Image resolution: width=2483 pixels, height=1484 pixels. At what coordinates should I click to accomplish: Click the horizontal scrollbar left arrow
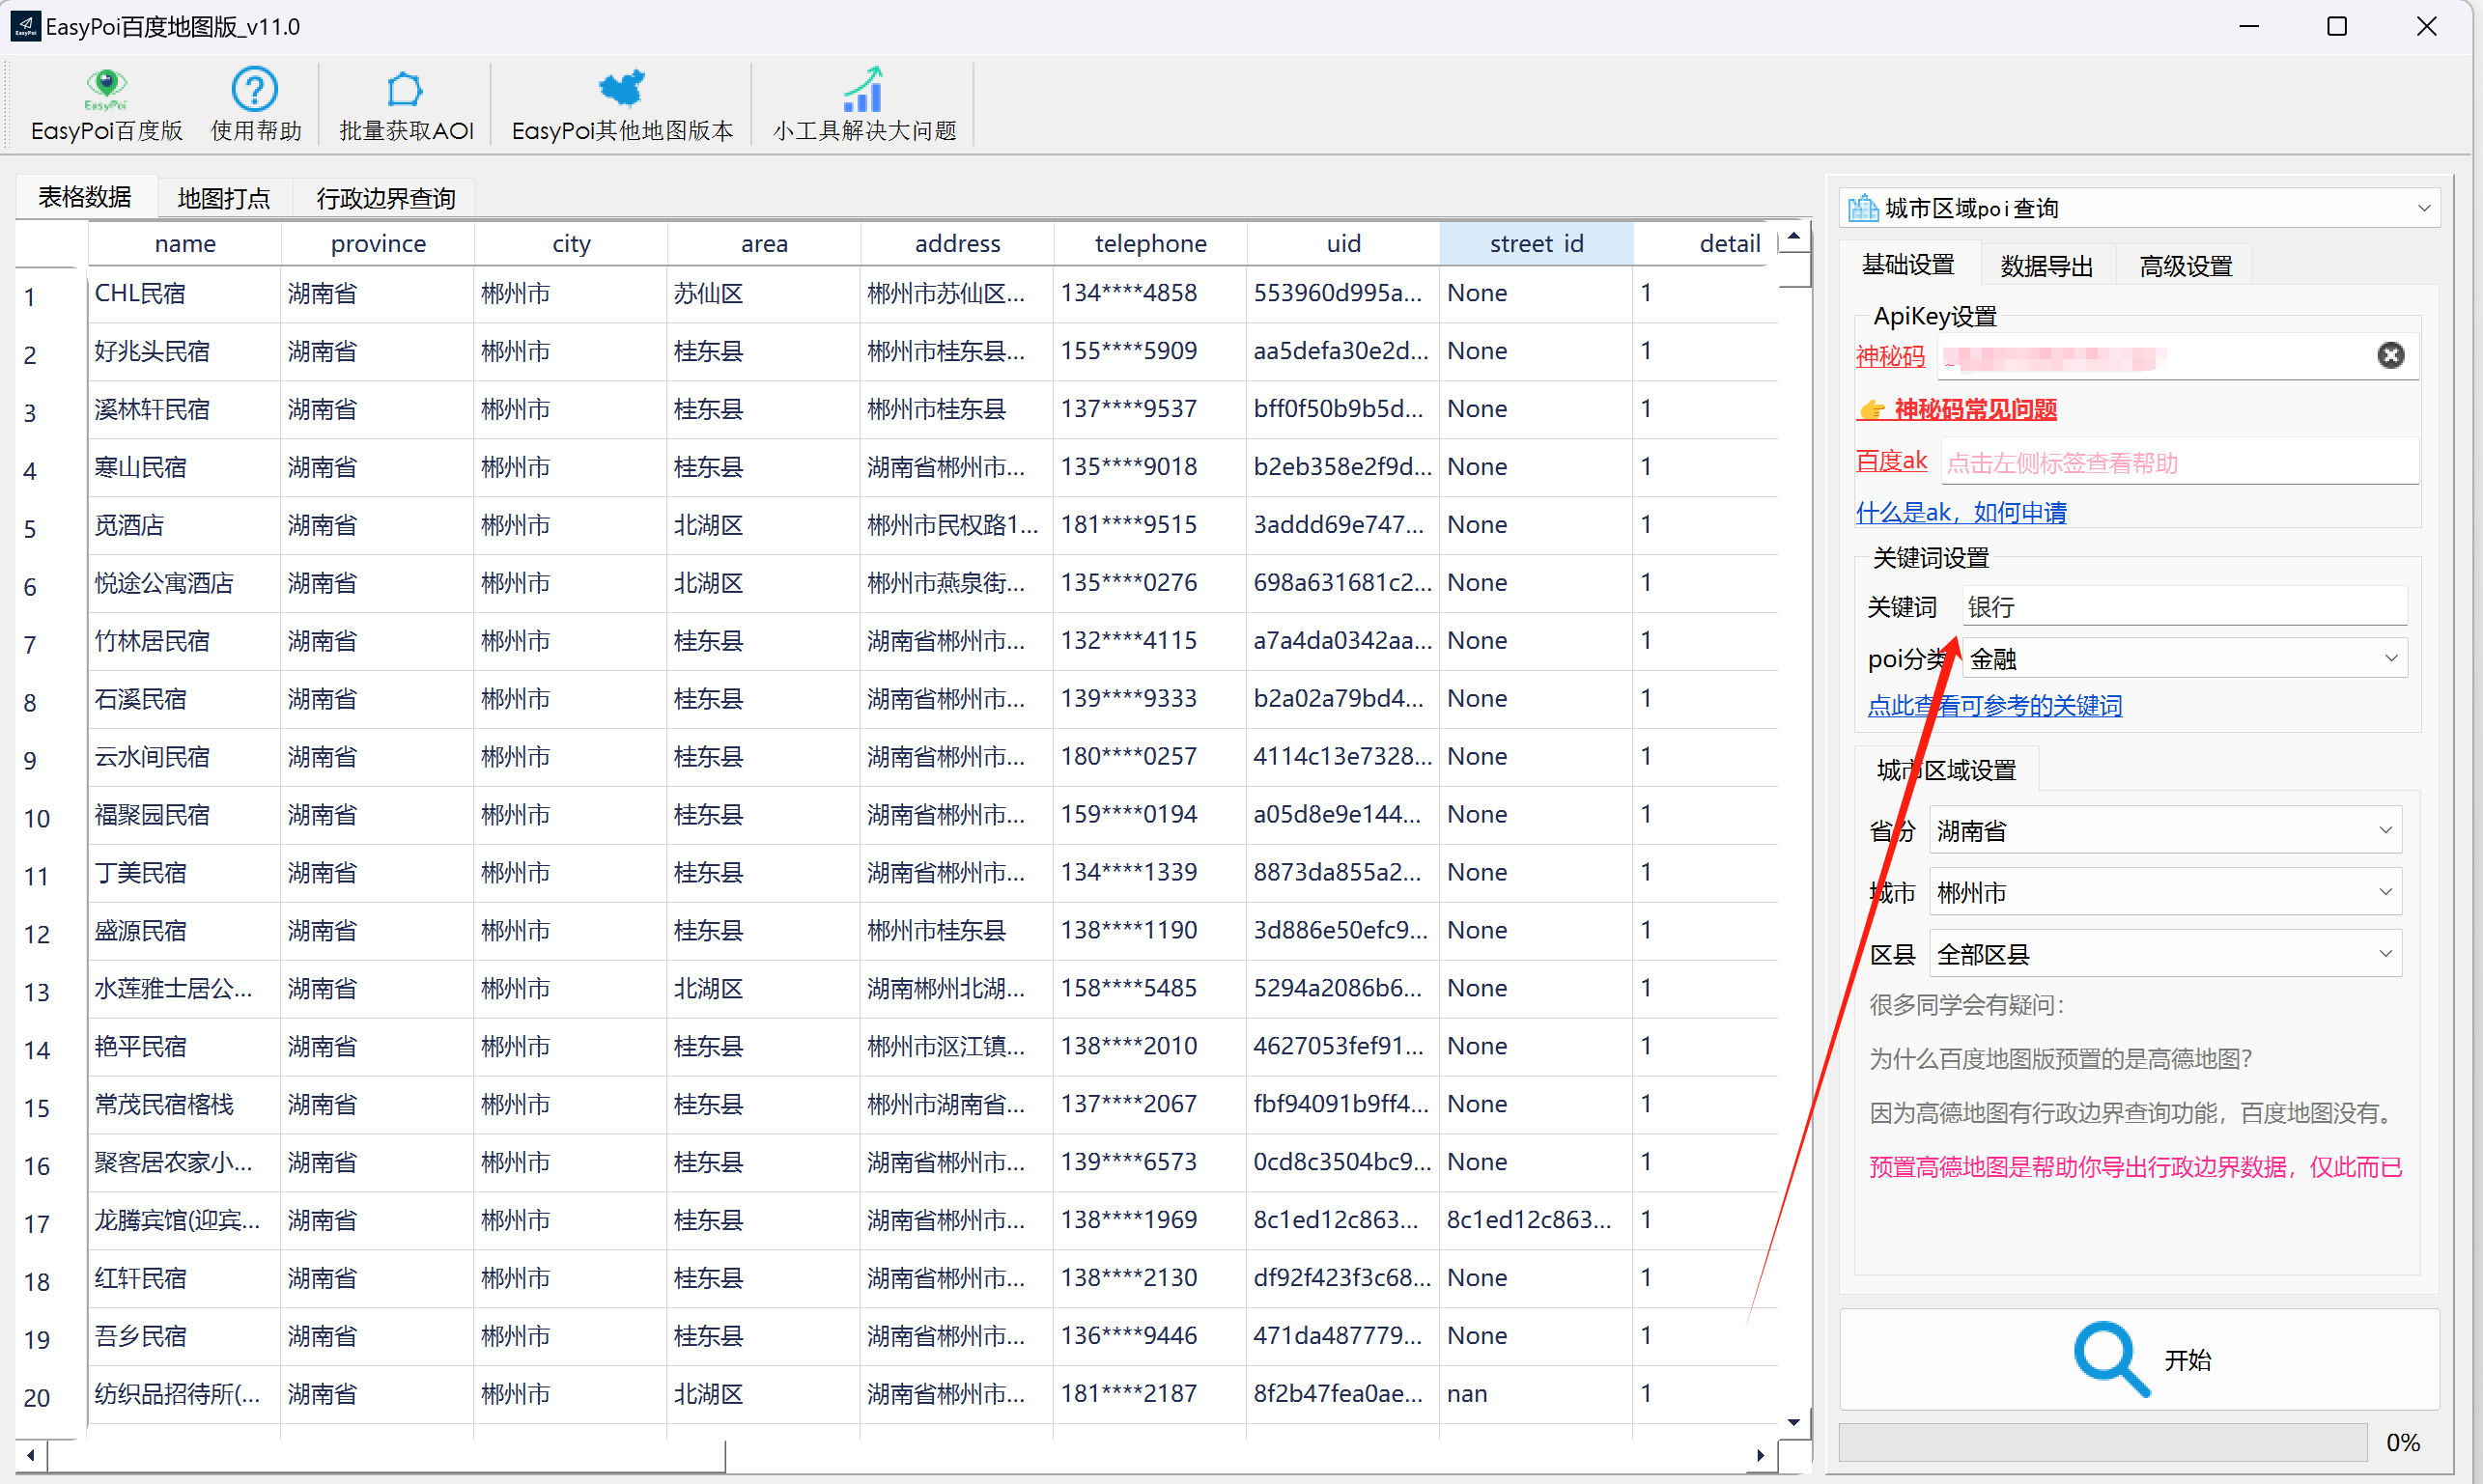31,1456
